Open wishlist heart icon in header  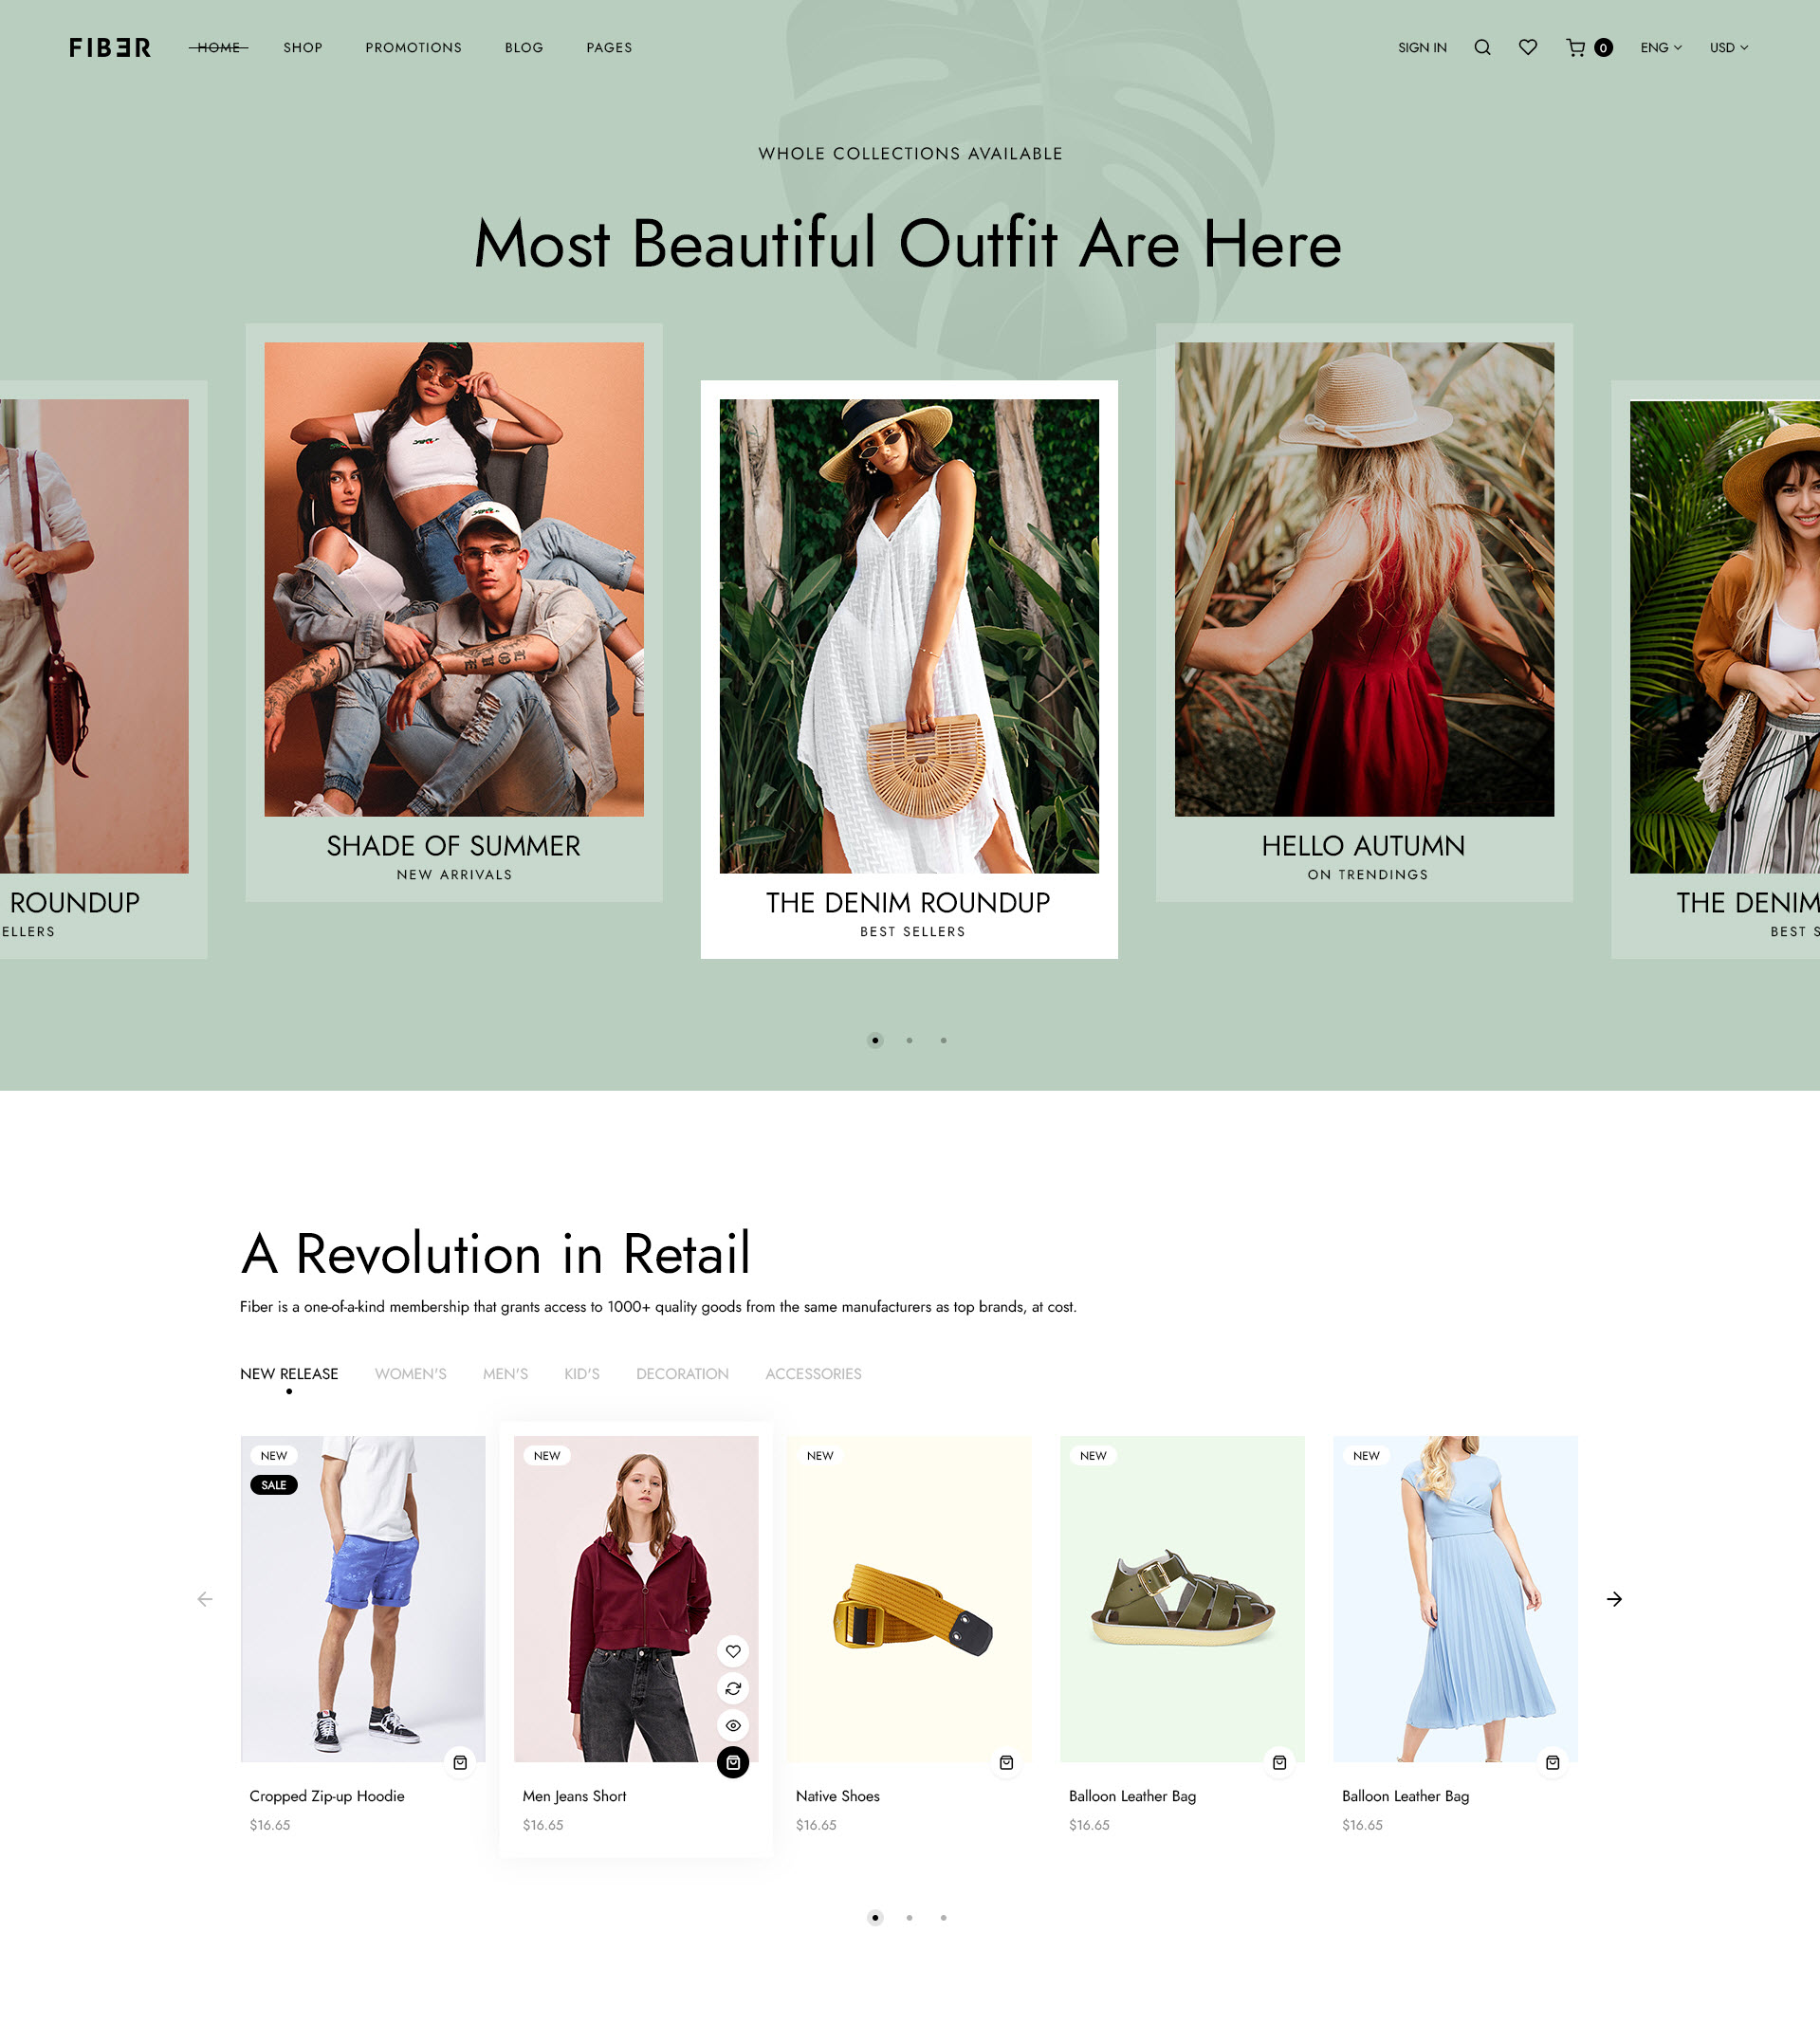1528,47
